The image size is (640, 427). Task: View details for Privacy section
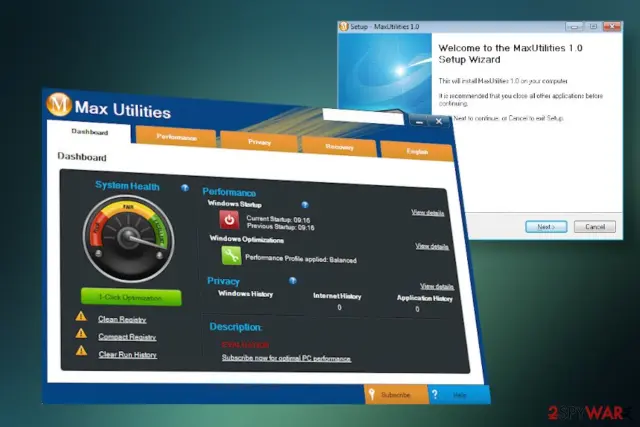(x=437, y=286)
